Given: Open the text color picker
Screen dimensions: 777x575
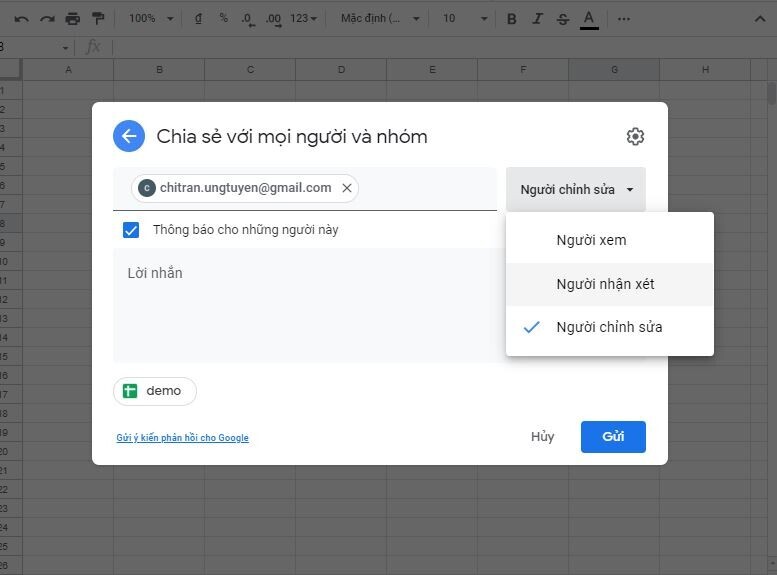Looking at the screenshot, I should click(x=589, y=20).
